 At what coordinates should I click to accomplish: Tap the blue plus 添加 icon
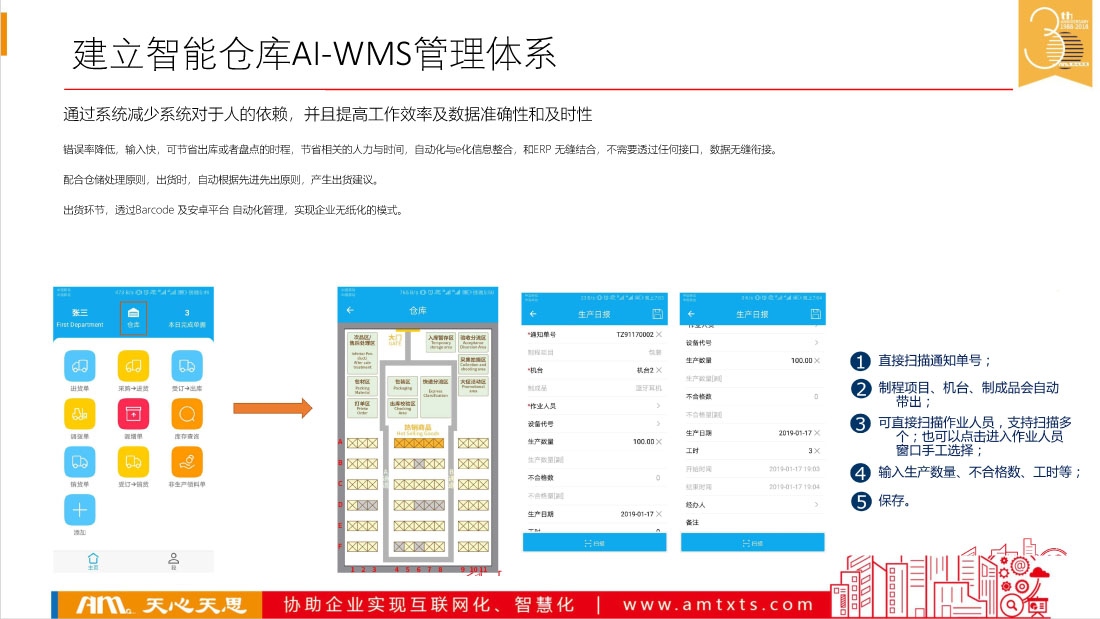79,510
